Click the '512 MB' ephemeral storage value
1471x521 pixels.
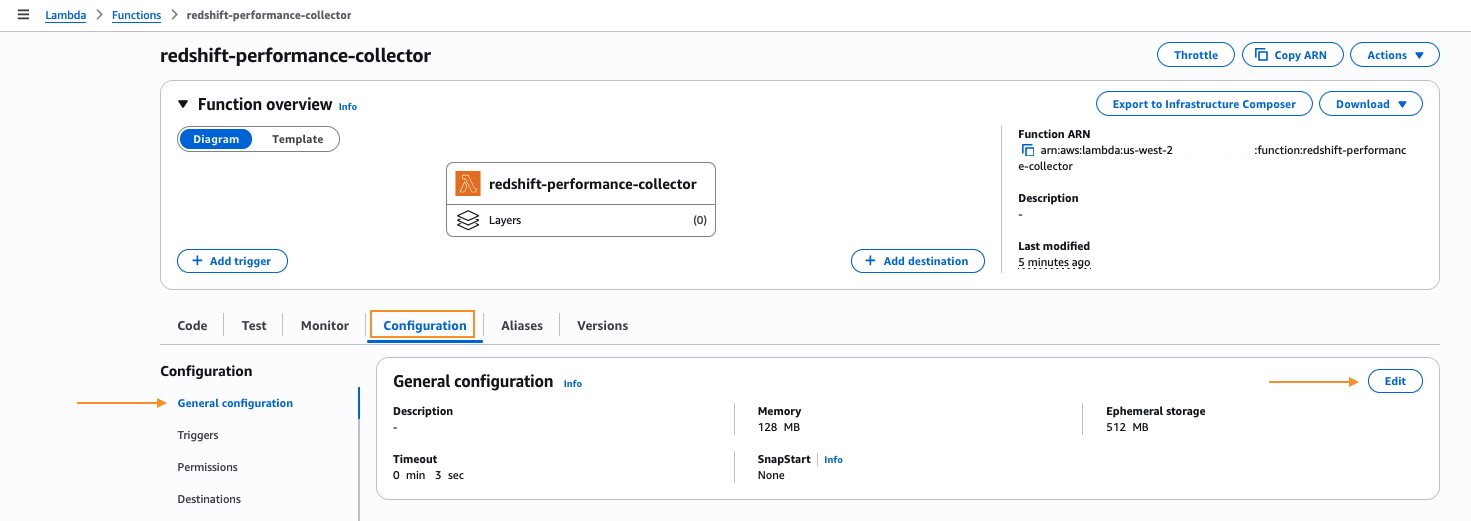(x=1127, y=427)
